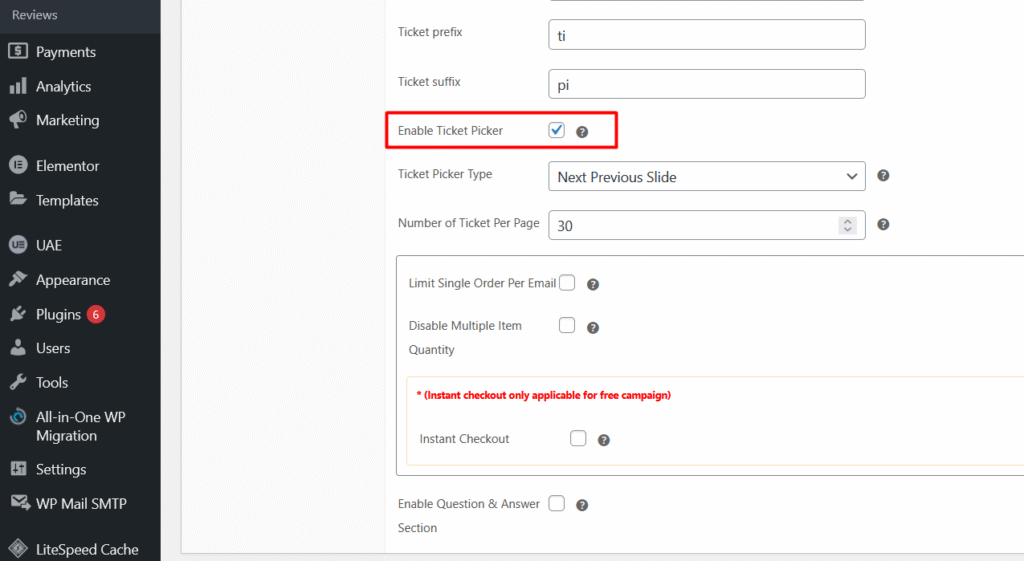The width and height of the screenshot is (1024, 561).
Task: Click the help icon beside Enable Ticket Picker
Action: click(x=582, y=132)
